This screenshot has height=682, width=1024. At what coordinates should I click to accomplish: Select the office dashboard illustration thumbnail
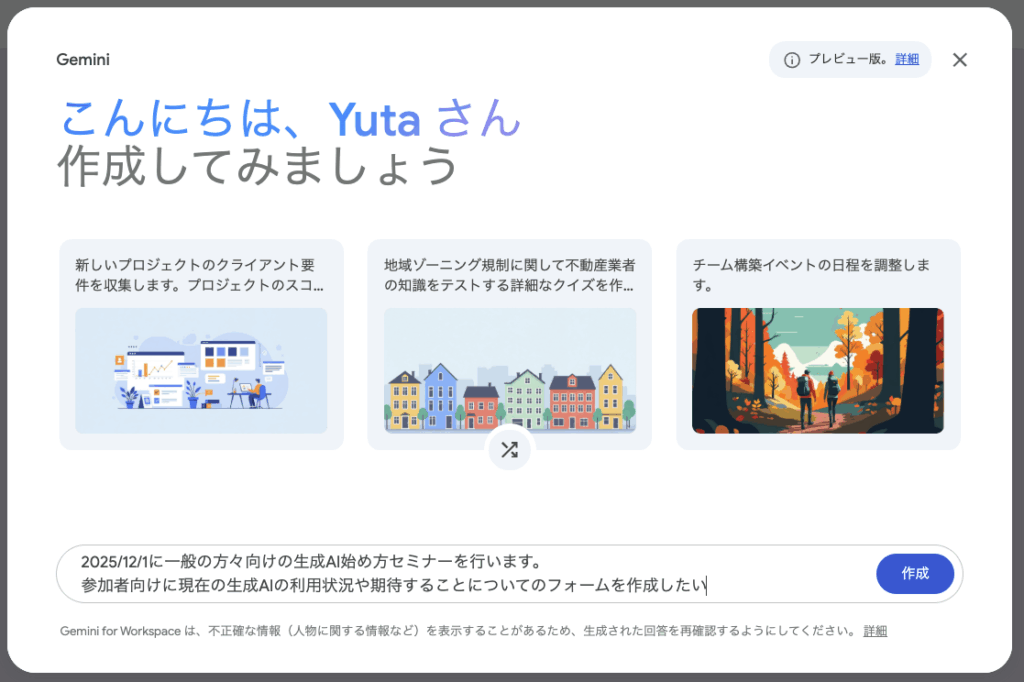coord(201,370)
